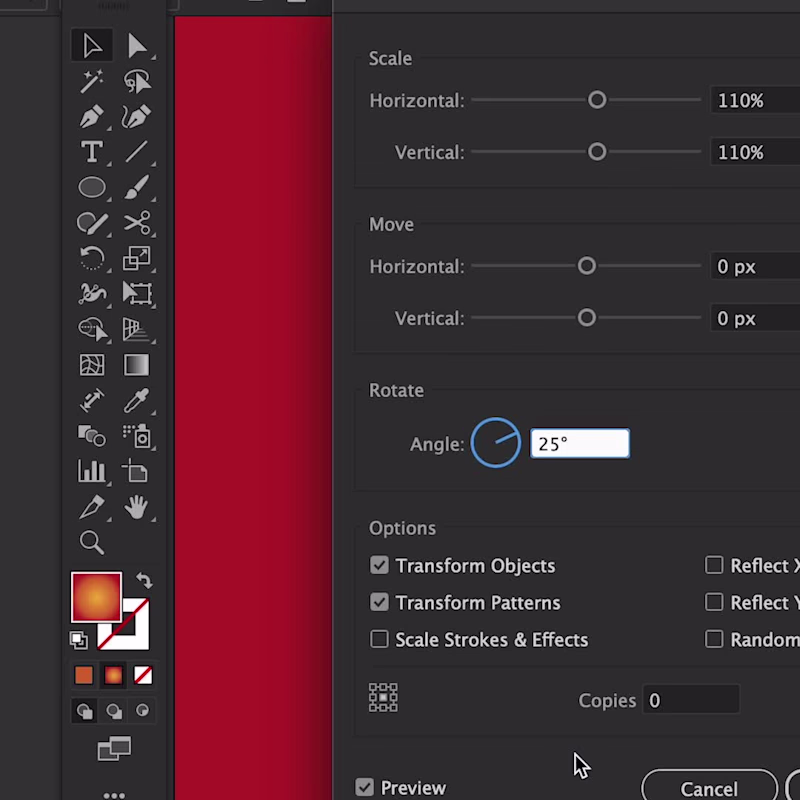Select the Scissors tool
The width and height of the screenshot is (800, 800).
click(x=138, y=223)
